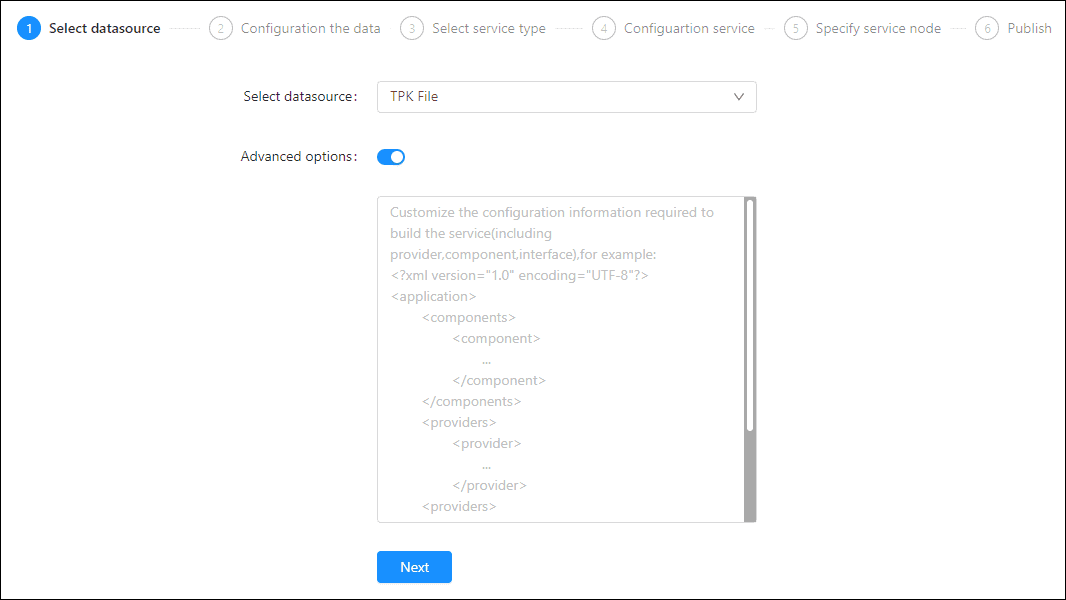The width and height of the screenshot is (1066, 600).
Task: Click the step 5 number circle
Action: (795, 28)
